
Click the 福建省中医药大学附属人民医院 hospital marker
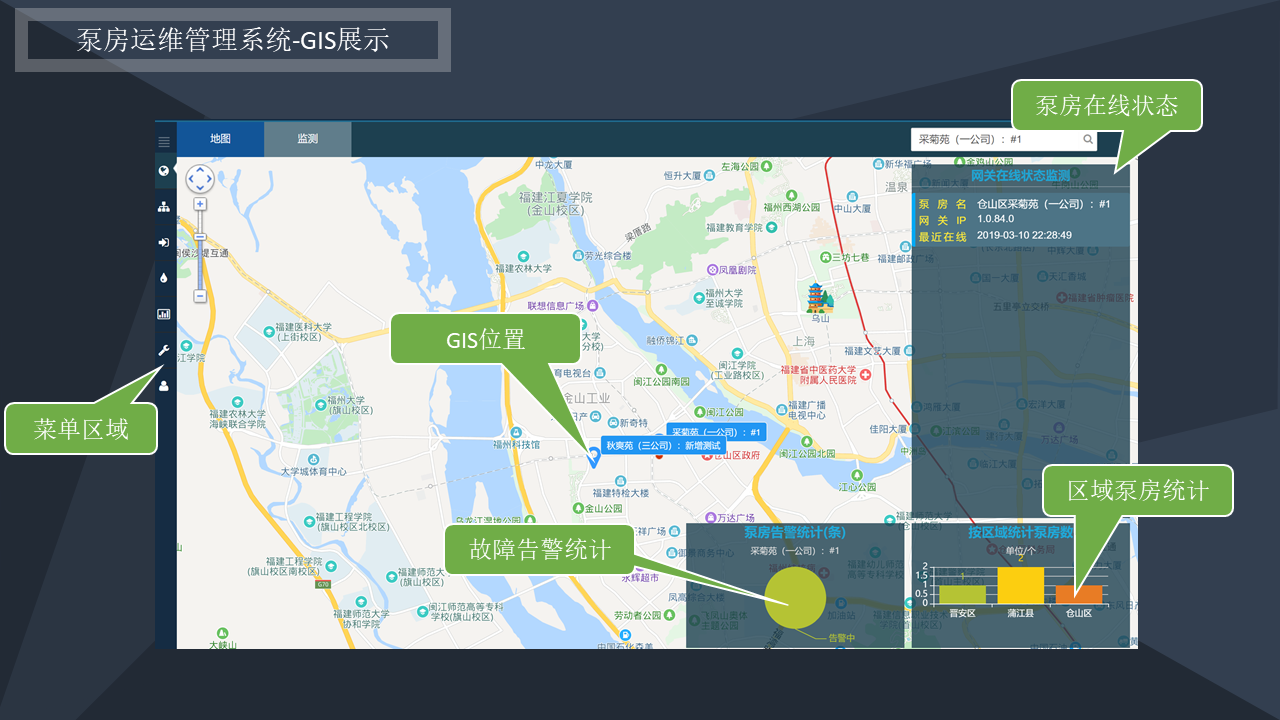coord(865,374)
